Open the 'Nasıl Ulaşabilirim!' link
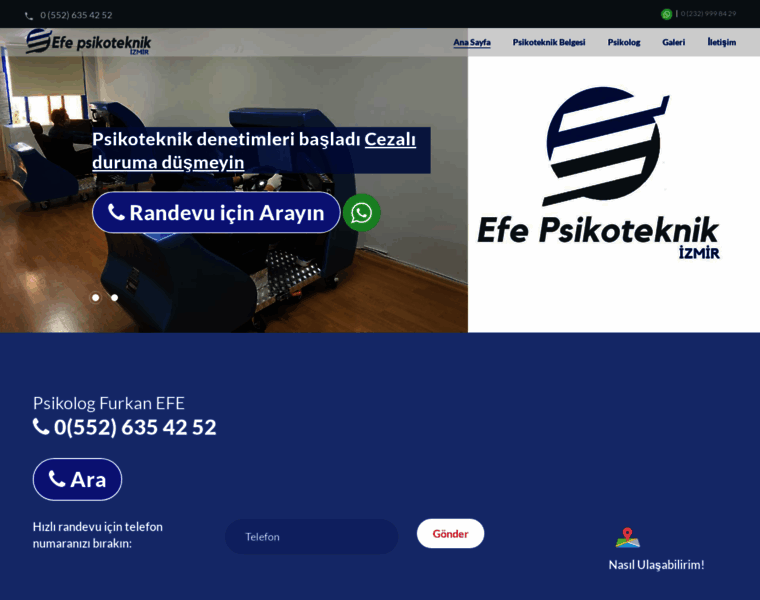 coord(656,565)
